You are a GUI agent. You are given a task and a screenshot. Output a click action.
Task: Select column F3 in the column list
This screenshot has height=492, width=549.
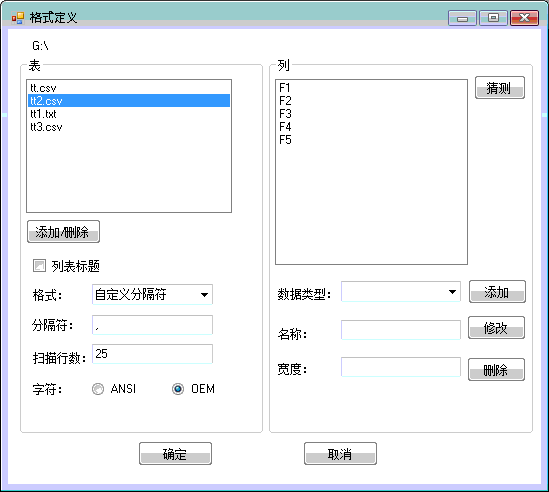click(x=371, y=114)
